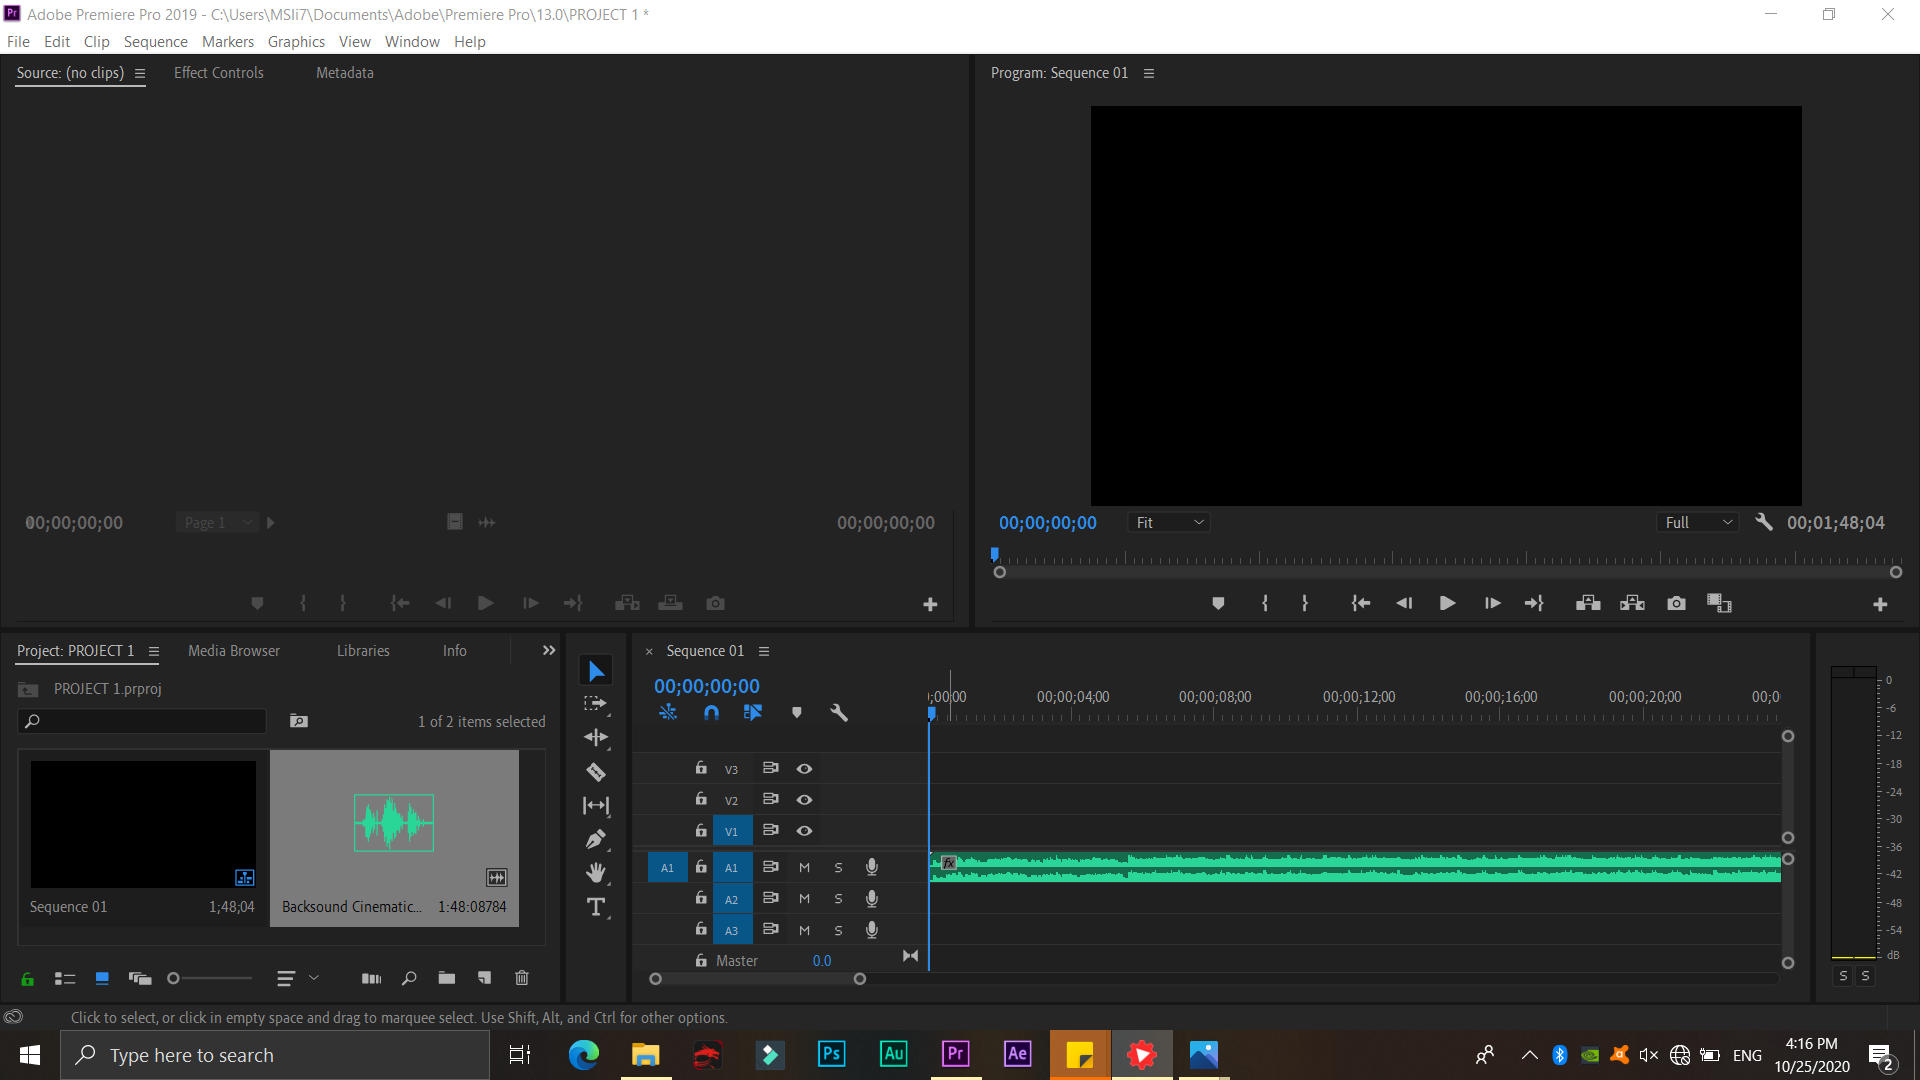
Task: Click Automate to Sequence icon
Action: coord(371,978)
